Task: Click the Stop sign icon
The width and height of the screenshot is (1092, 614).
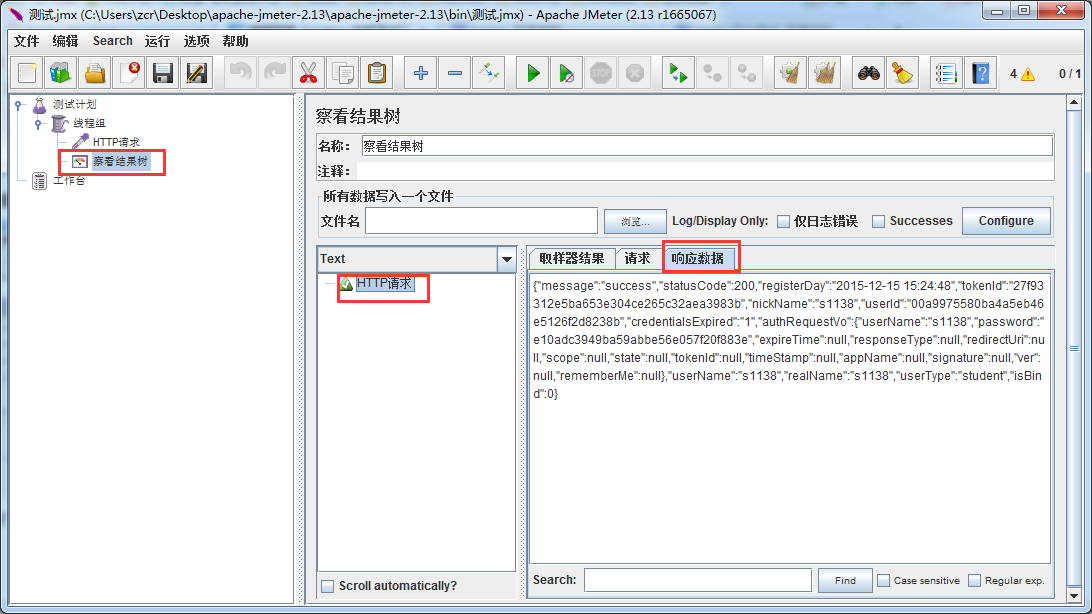Action: click(x=600, y=73)
